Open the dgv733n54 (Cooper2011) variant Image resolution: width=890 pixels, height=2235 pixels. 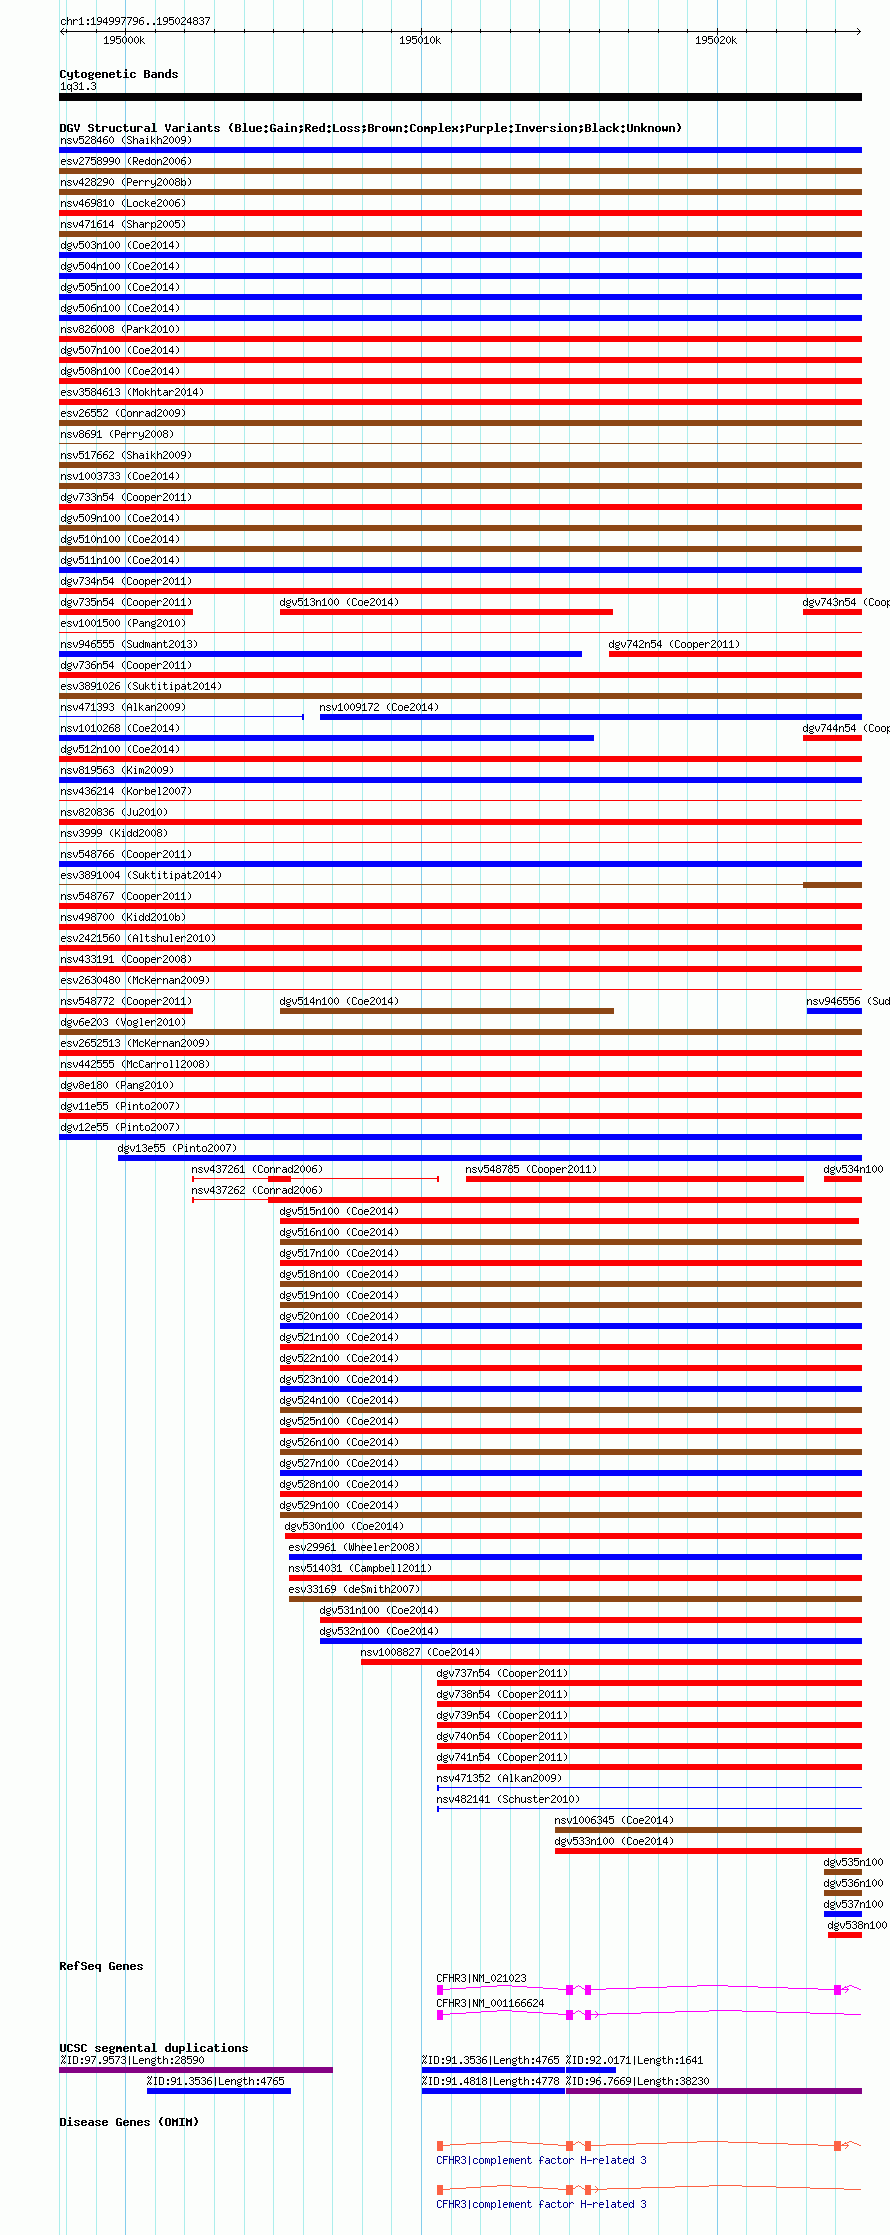(125, 497)
